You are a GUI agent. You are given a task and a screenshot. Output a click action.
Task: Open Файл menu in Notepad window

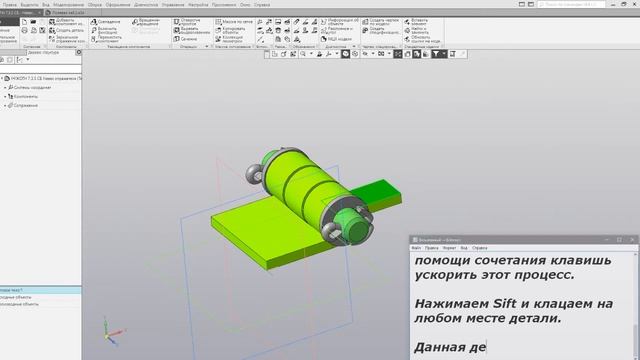click(416, 248)
